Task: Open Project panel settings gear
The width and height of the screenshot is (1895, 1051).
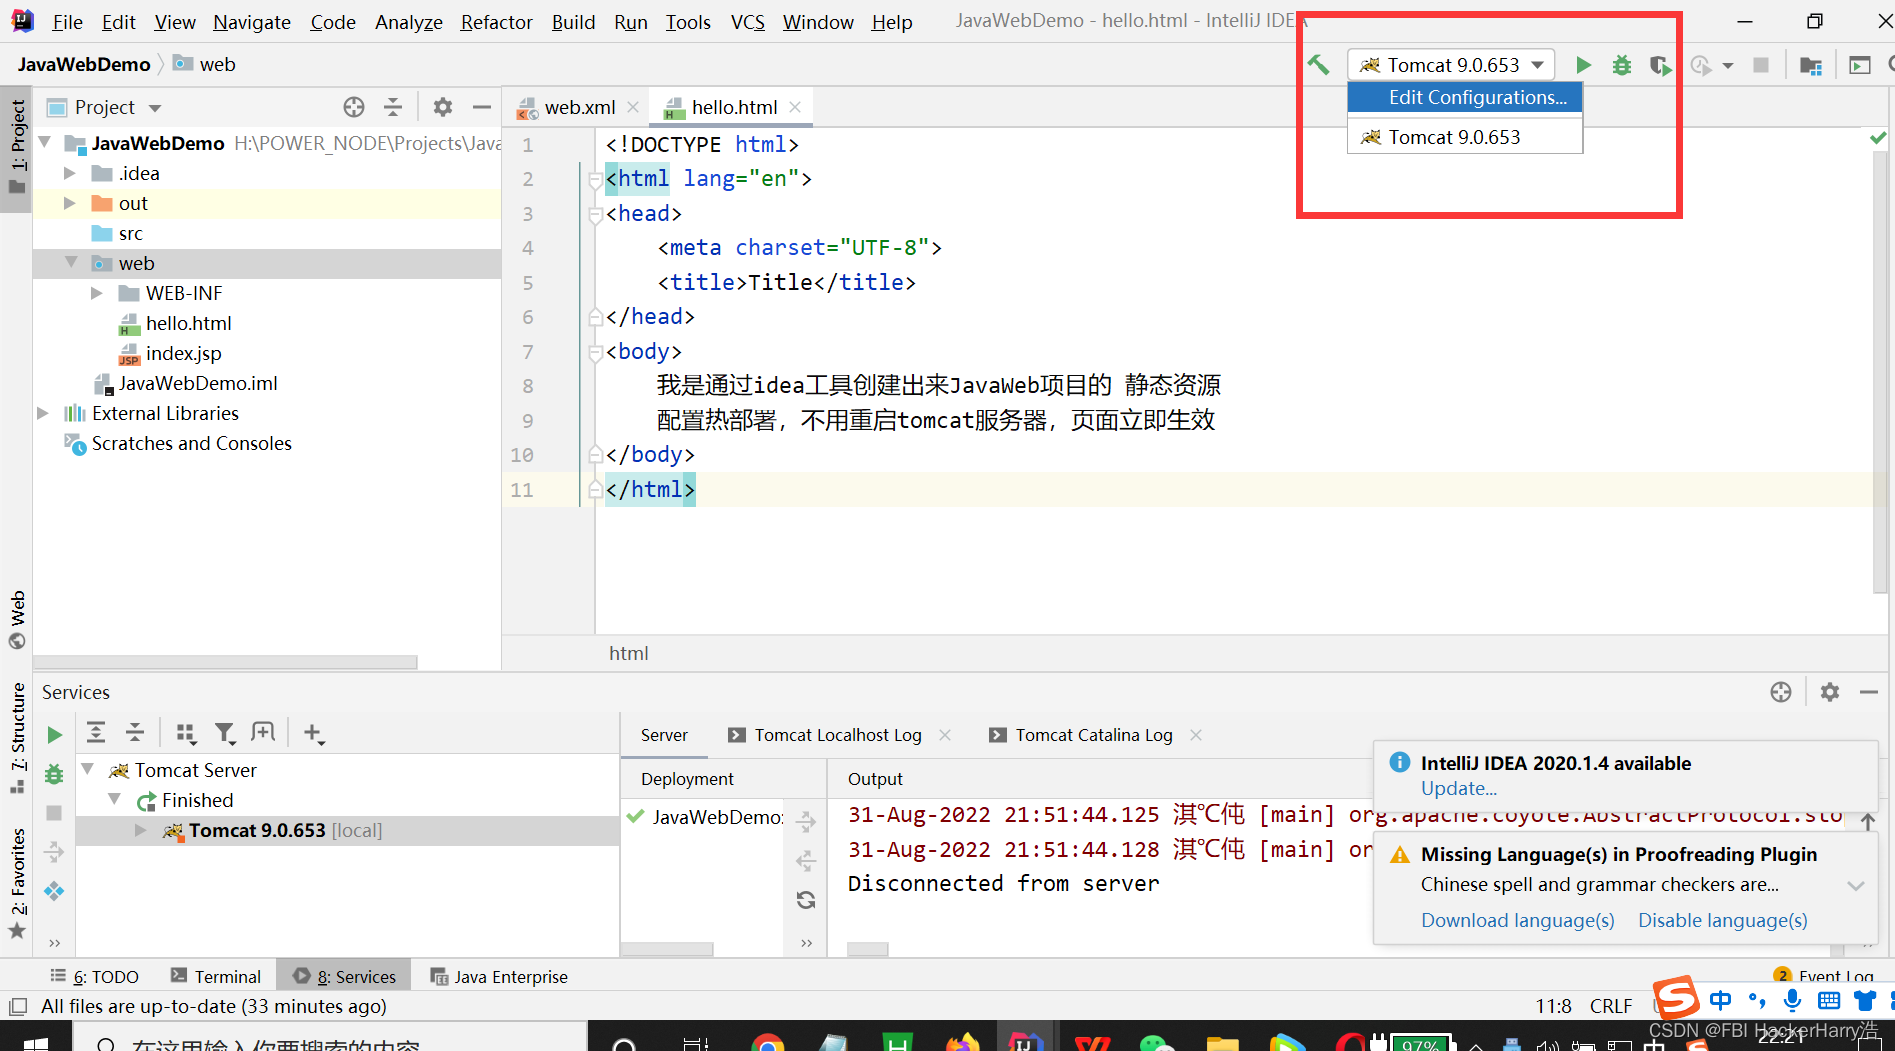Action: 443,107
